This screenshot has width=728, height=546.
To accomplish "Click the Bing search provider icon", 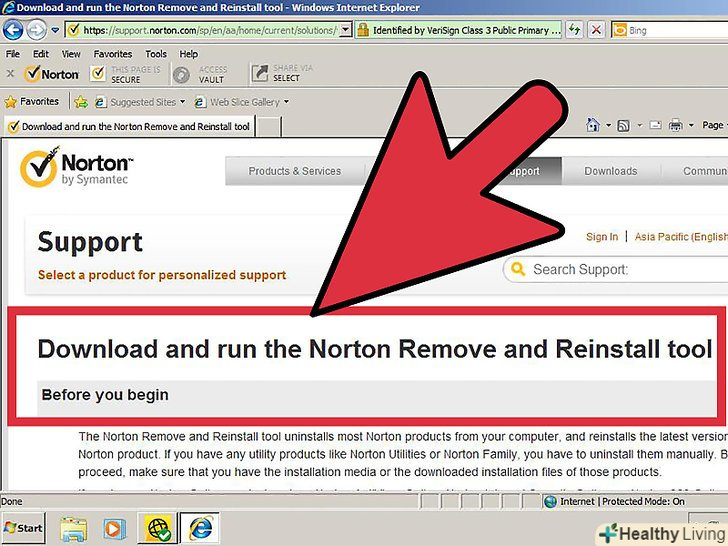I will (x=620, y=30).
